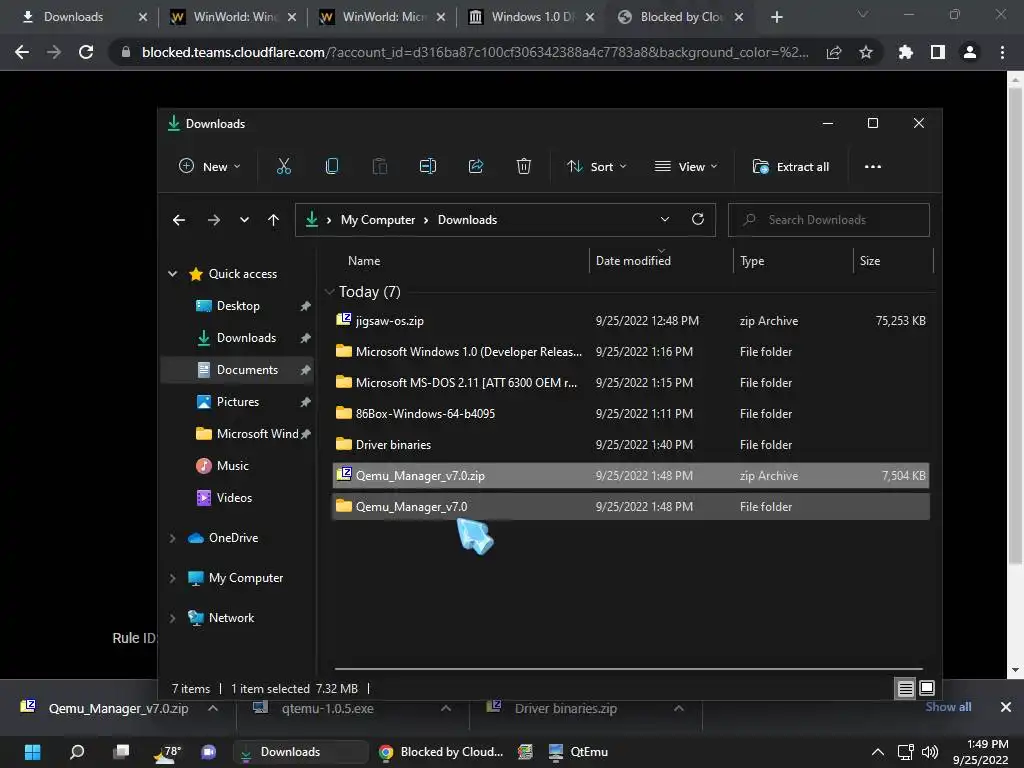Image resolution: width=1024 pixels, height=768 pixels.
Task: Click the Rename icon in Explorer toolbar
Action: [x=428, y=167]
